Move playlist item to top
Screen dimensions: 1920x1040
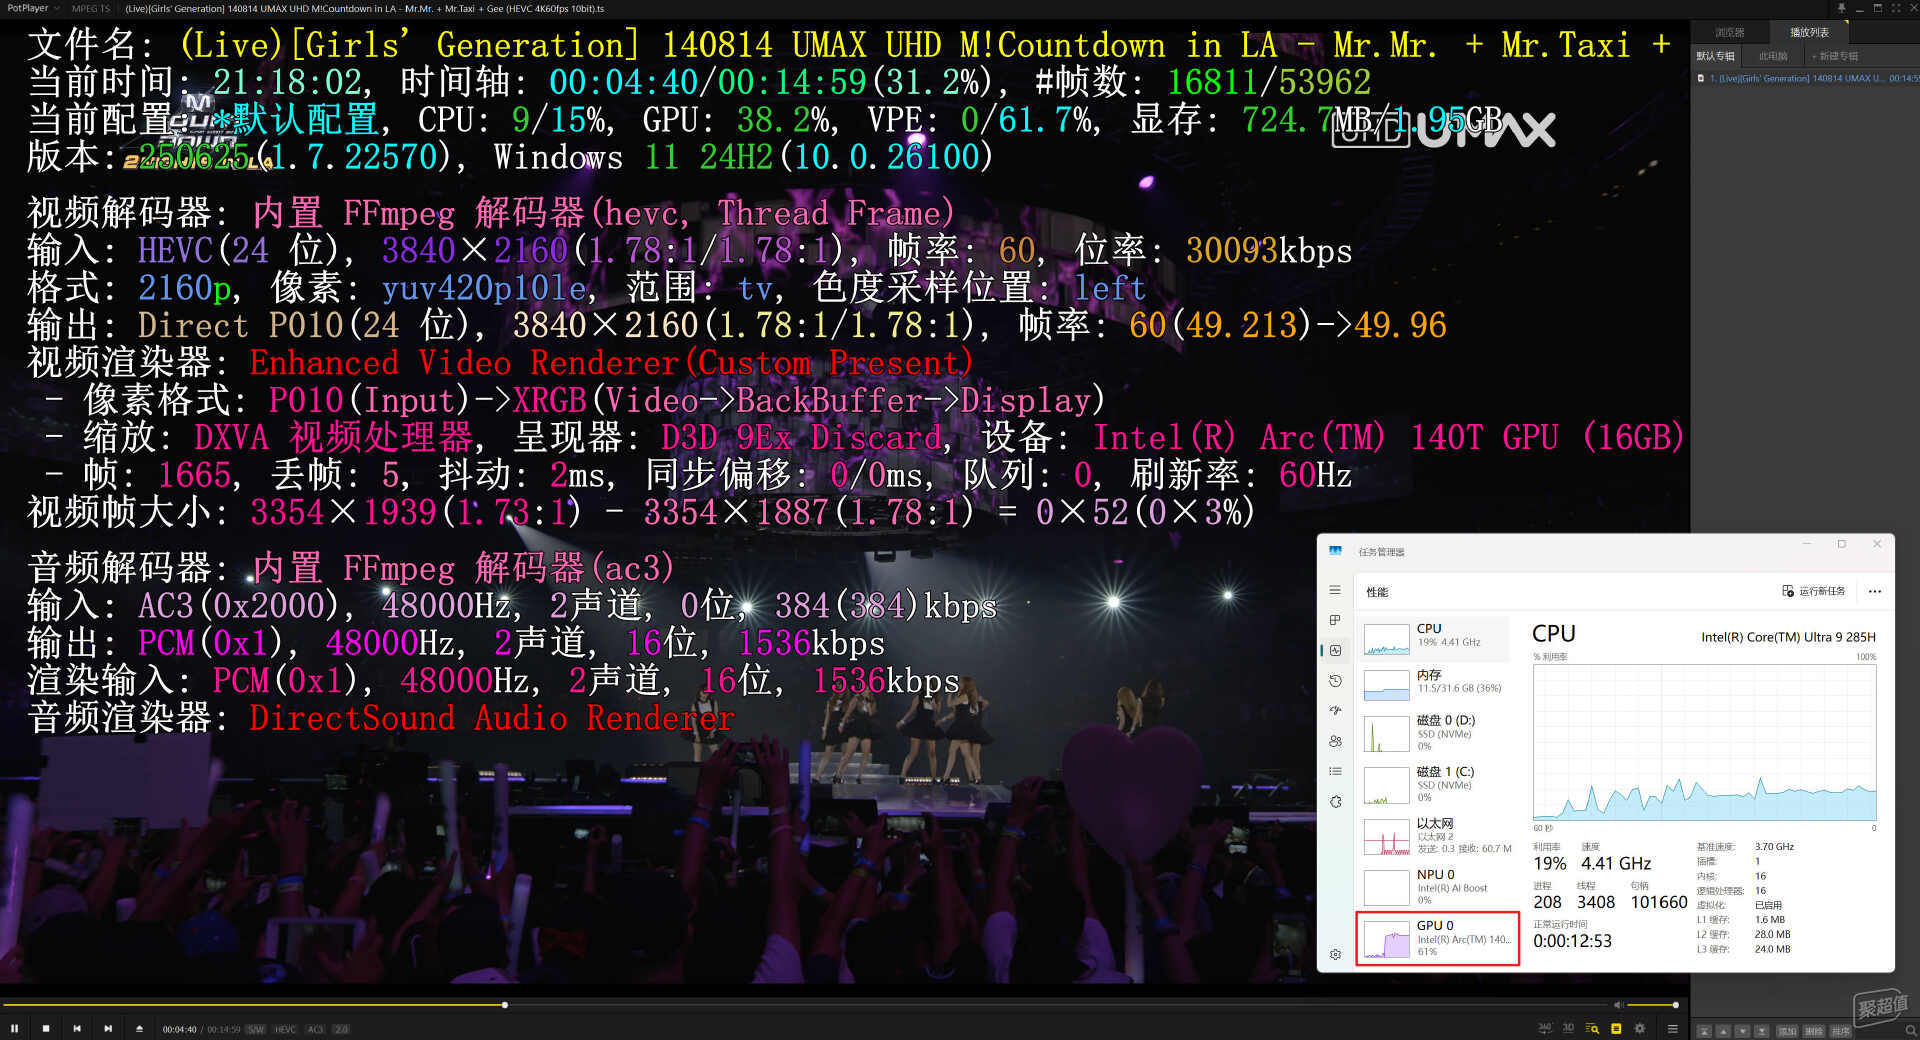(1704, 1031)
